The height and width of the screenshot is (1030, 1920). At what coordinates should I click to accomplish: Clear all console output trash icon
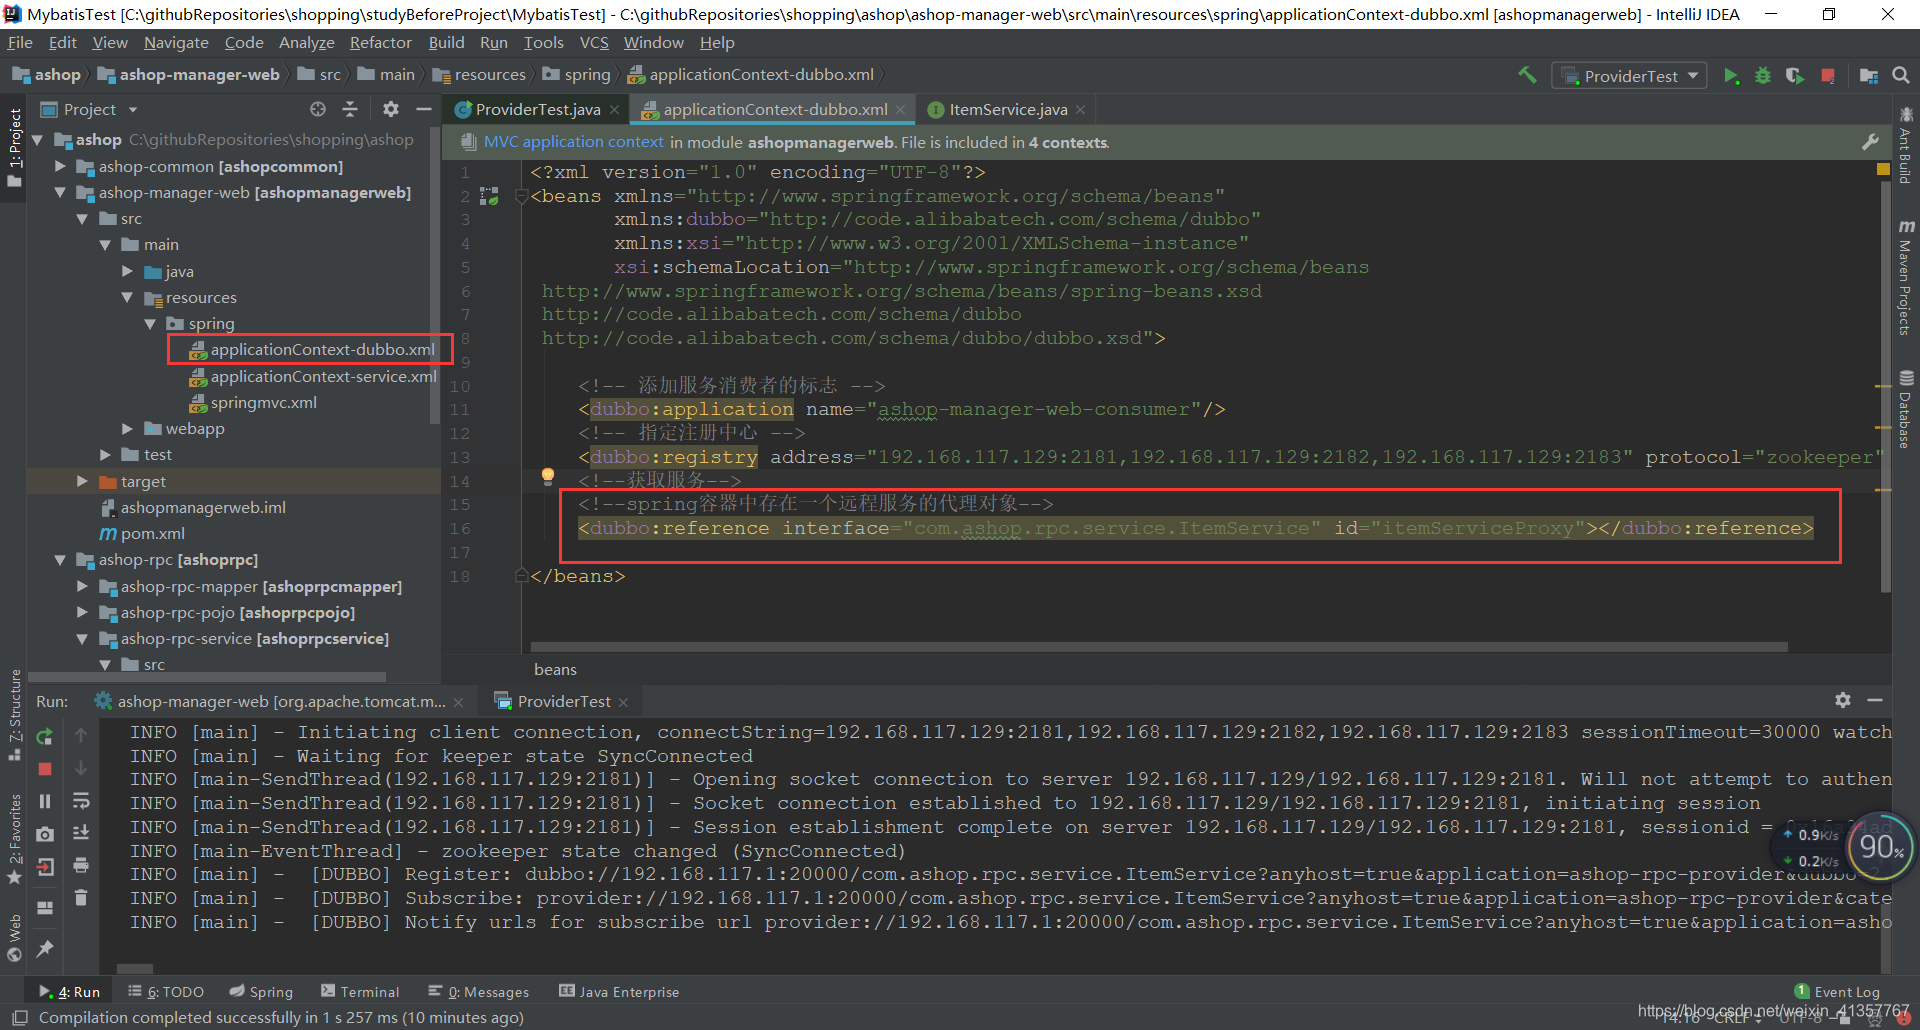81,898
